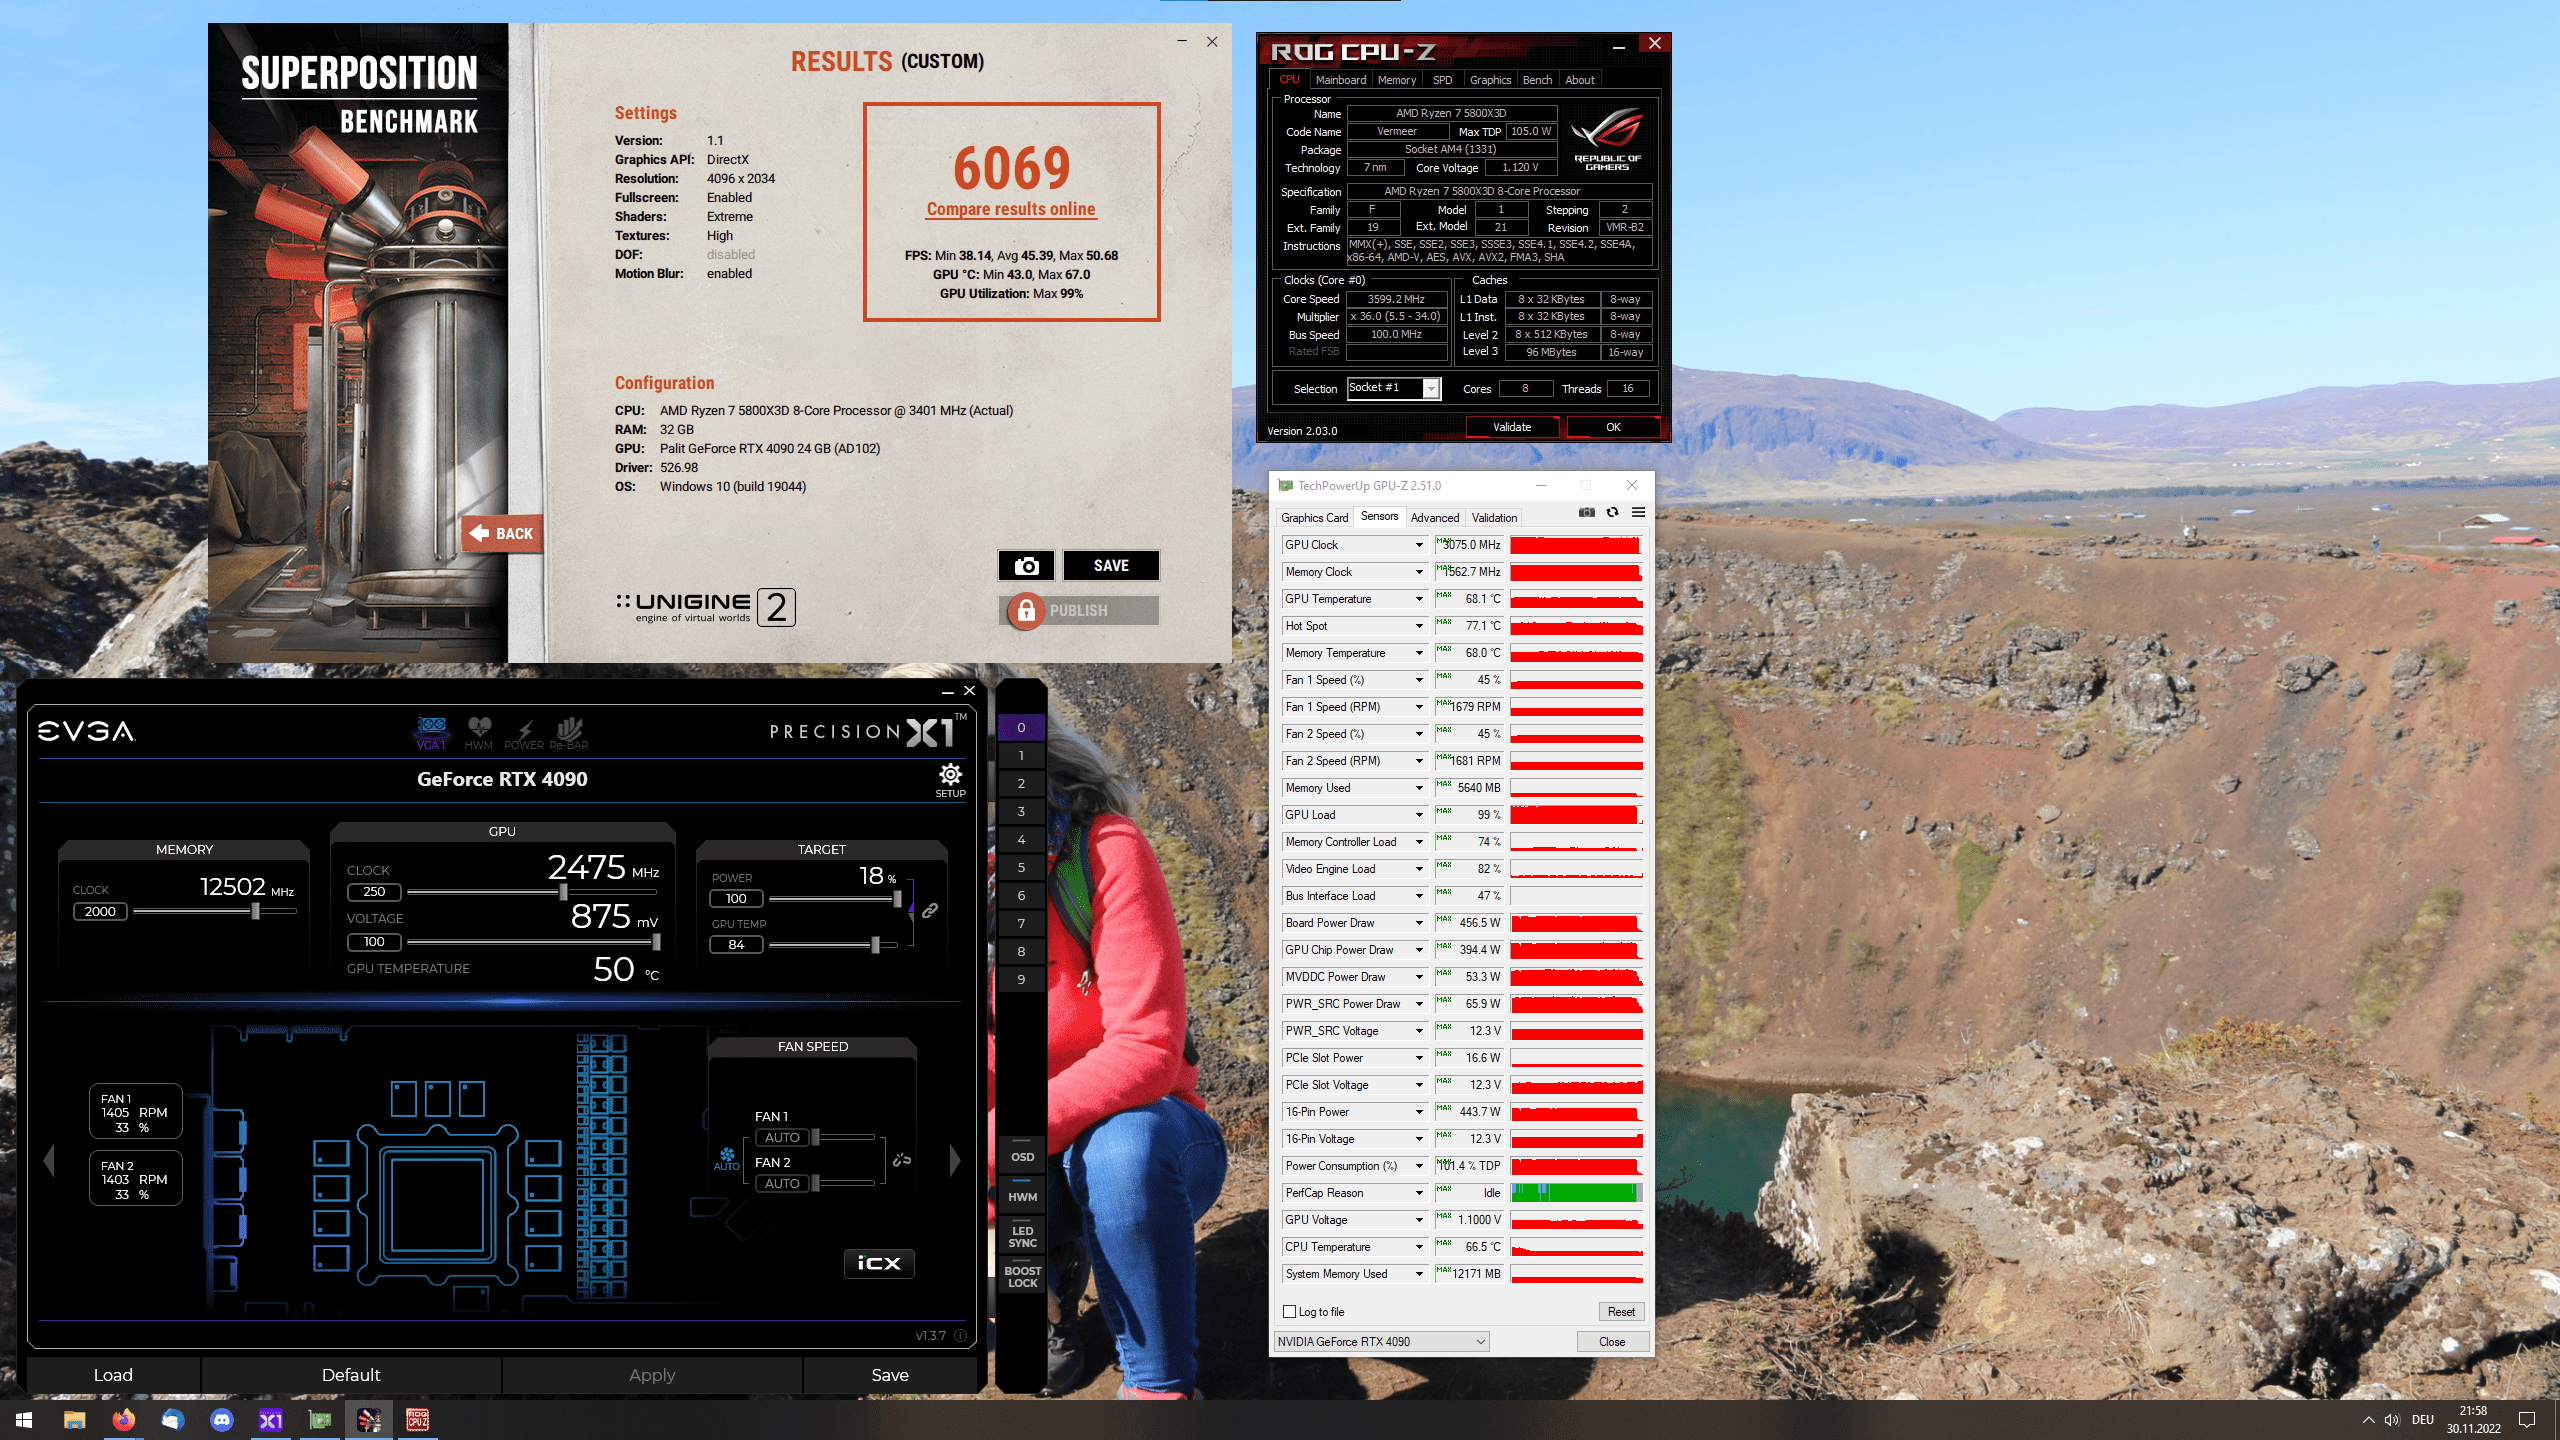
Task: Switch to Advanced tab in GPU-Z
Action: coord(1434,518)
